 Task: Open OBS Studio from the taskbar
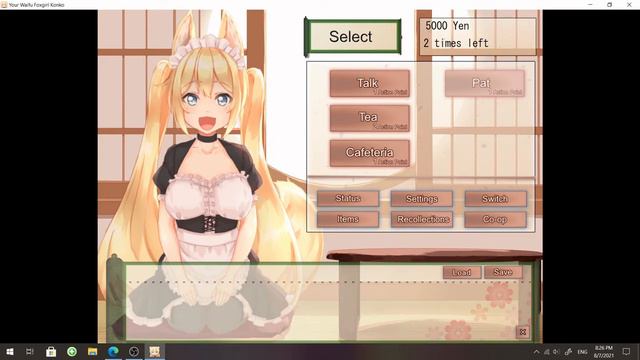coord(134,351)
